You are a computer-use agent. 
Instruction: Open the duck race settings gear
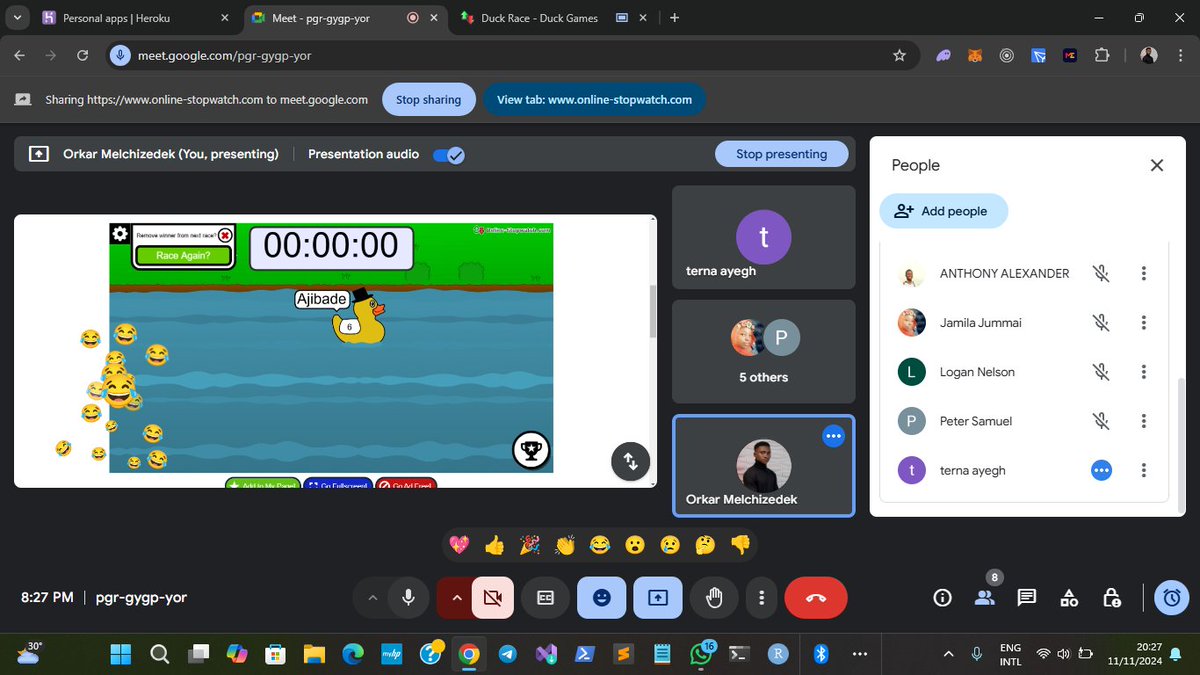click(x=120, y=234)
